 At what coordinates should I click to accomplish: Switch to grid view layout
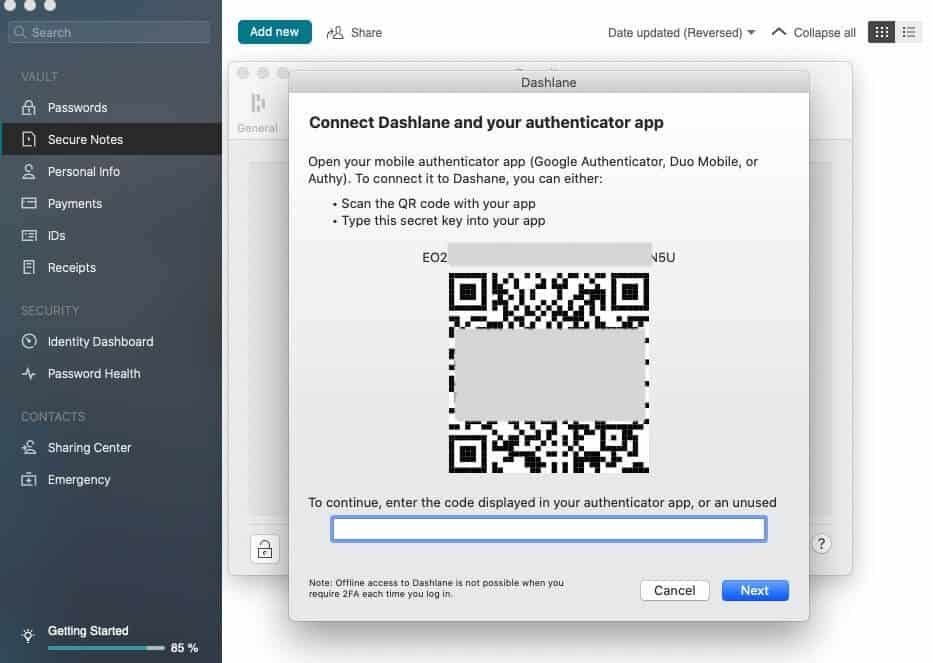click(881, 32)
